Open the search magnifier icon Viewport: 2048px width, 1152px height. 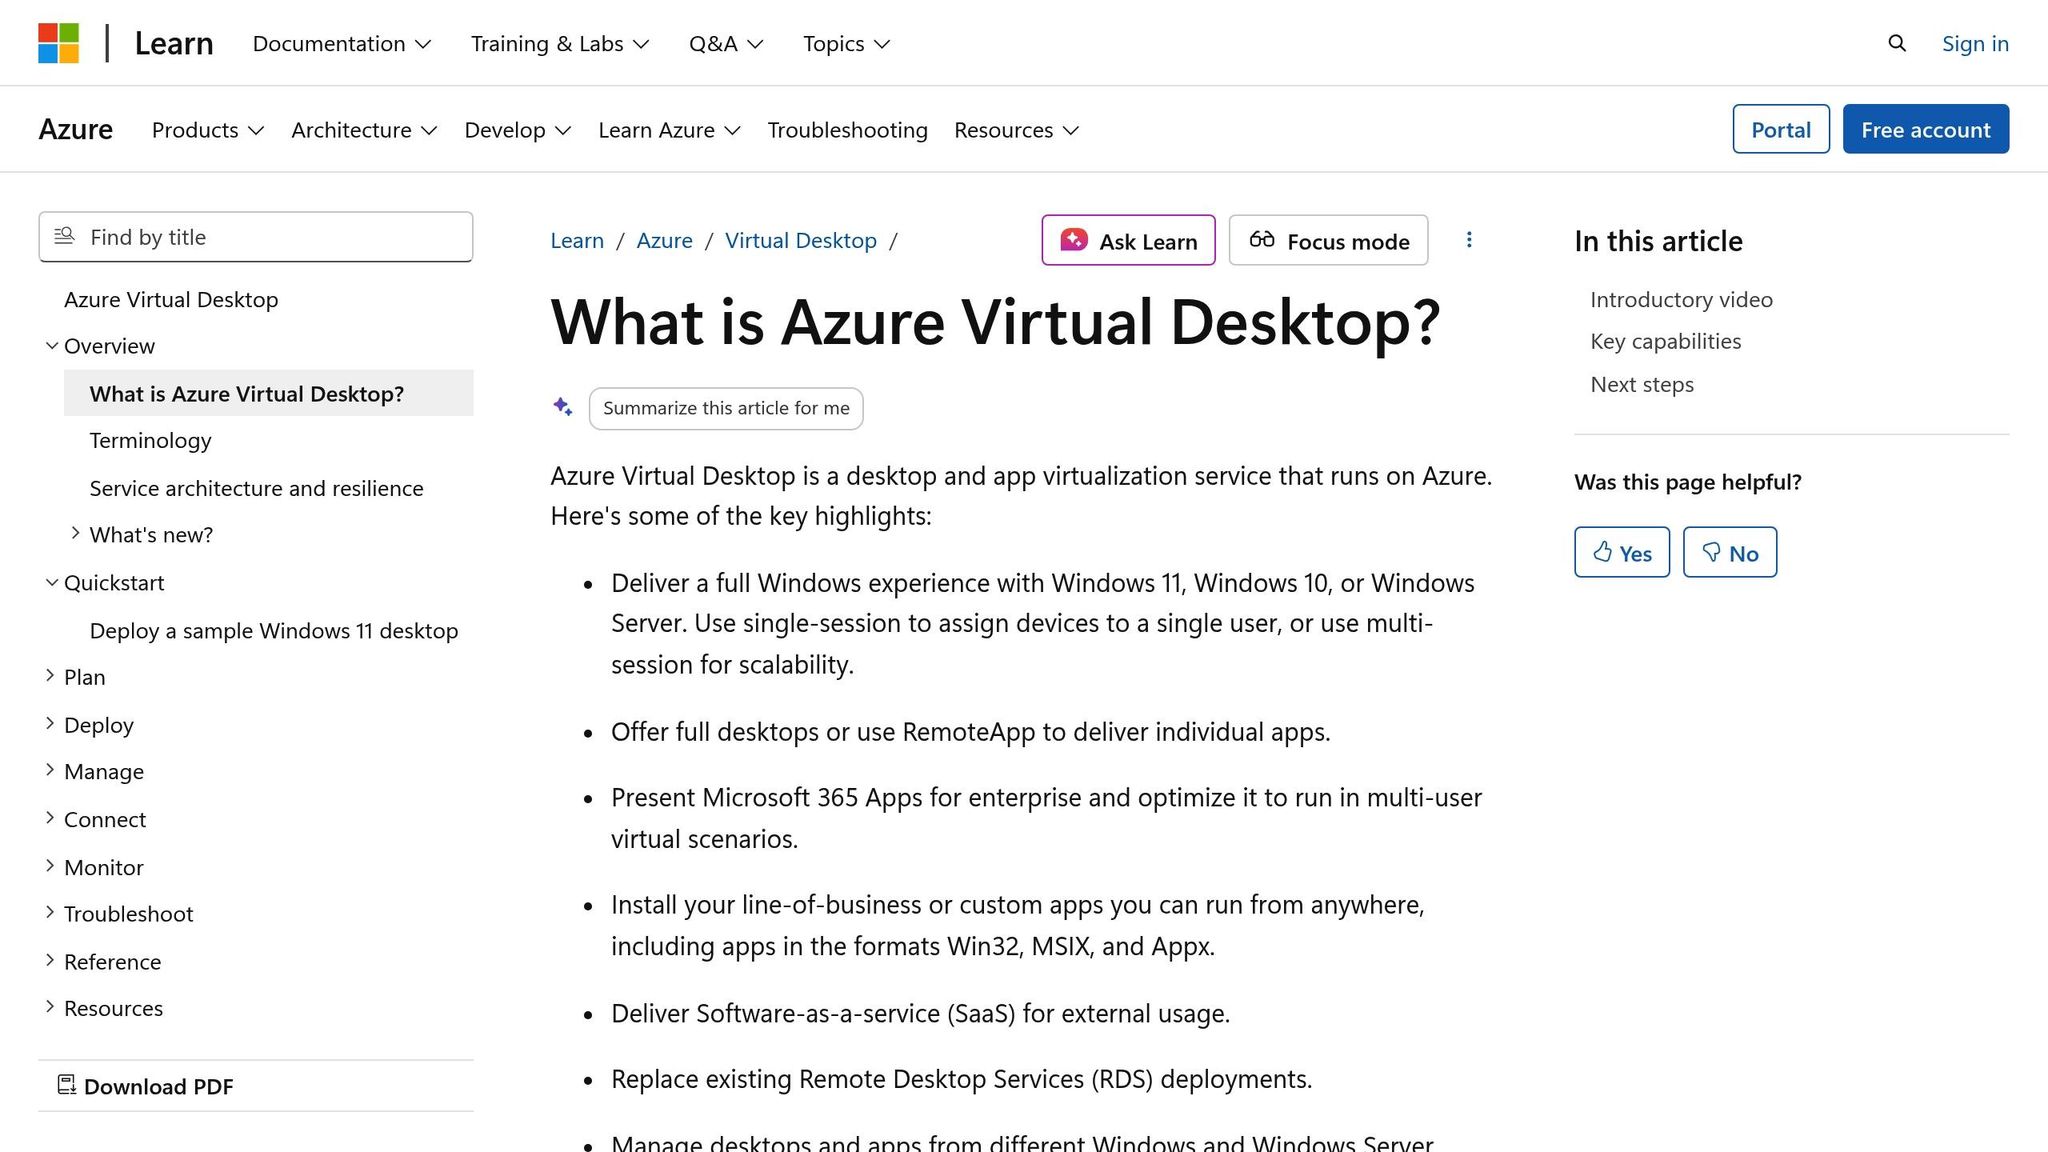coord(1897,43)
